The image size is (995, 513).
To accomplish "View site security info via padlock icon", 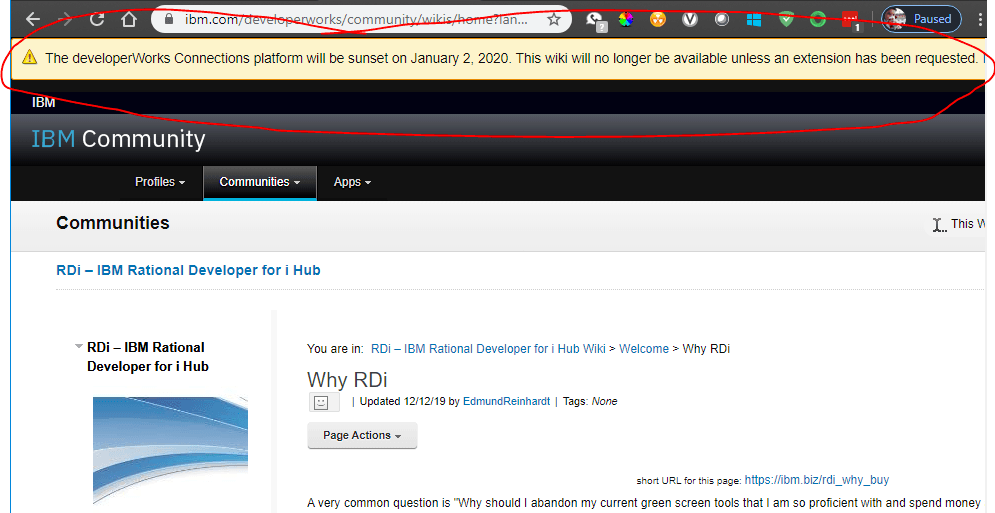I will tap(169, 19).
